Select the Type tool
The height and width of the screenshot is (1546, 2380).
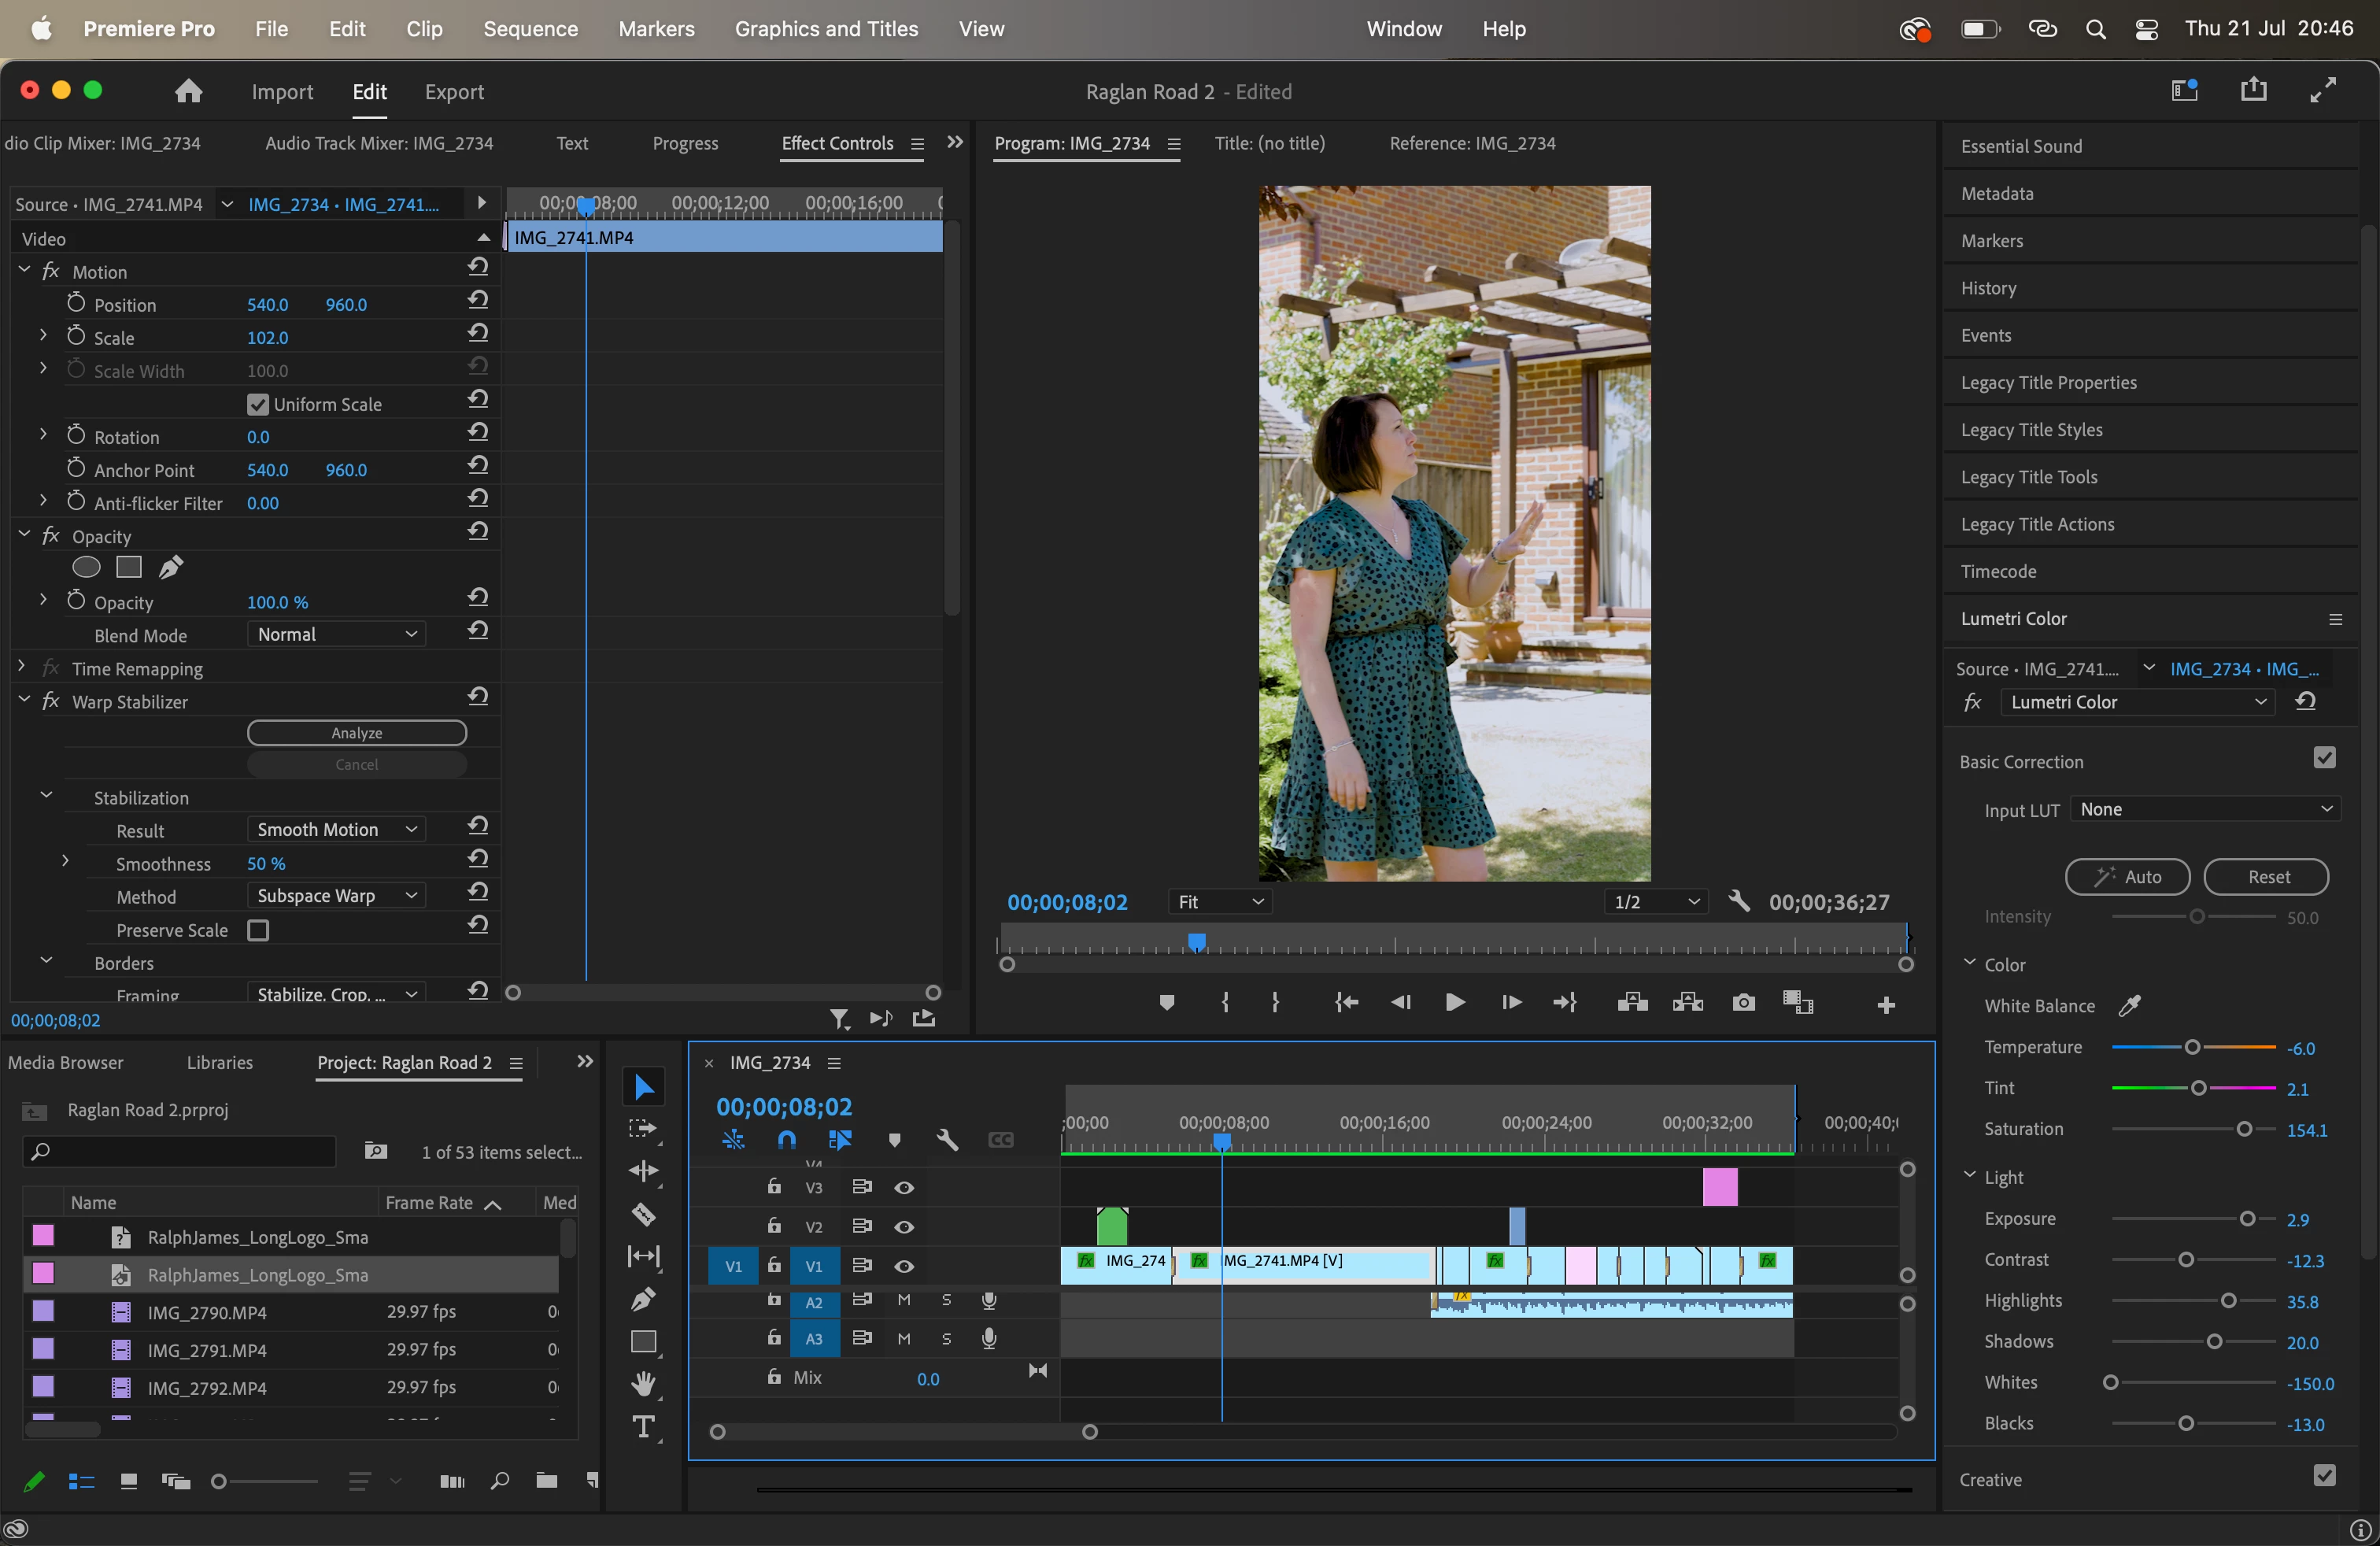pos(643,1426)
